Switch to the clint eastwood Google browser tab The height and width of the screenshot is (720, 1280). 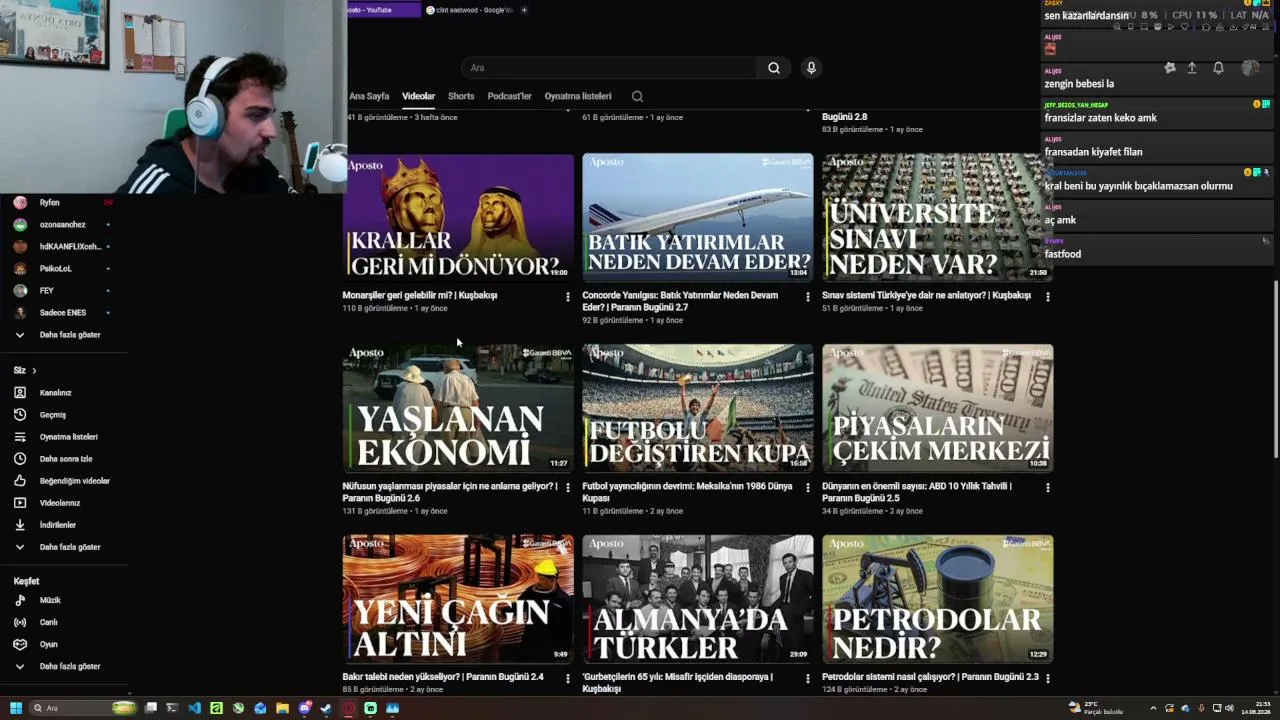(x=469, y=10)
